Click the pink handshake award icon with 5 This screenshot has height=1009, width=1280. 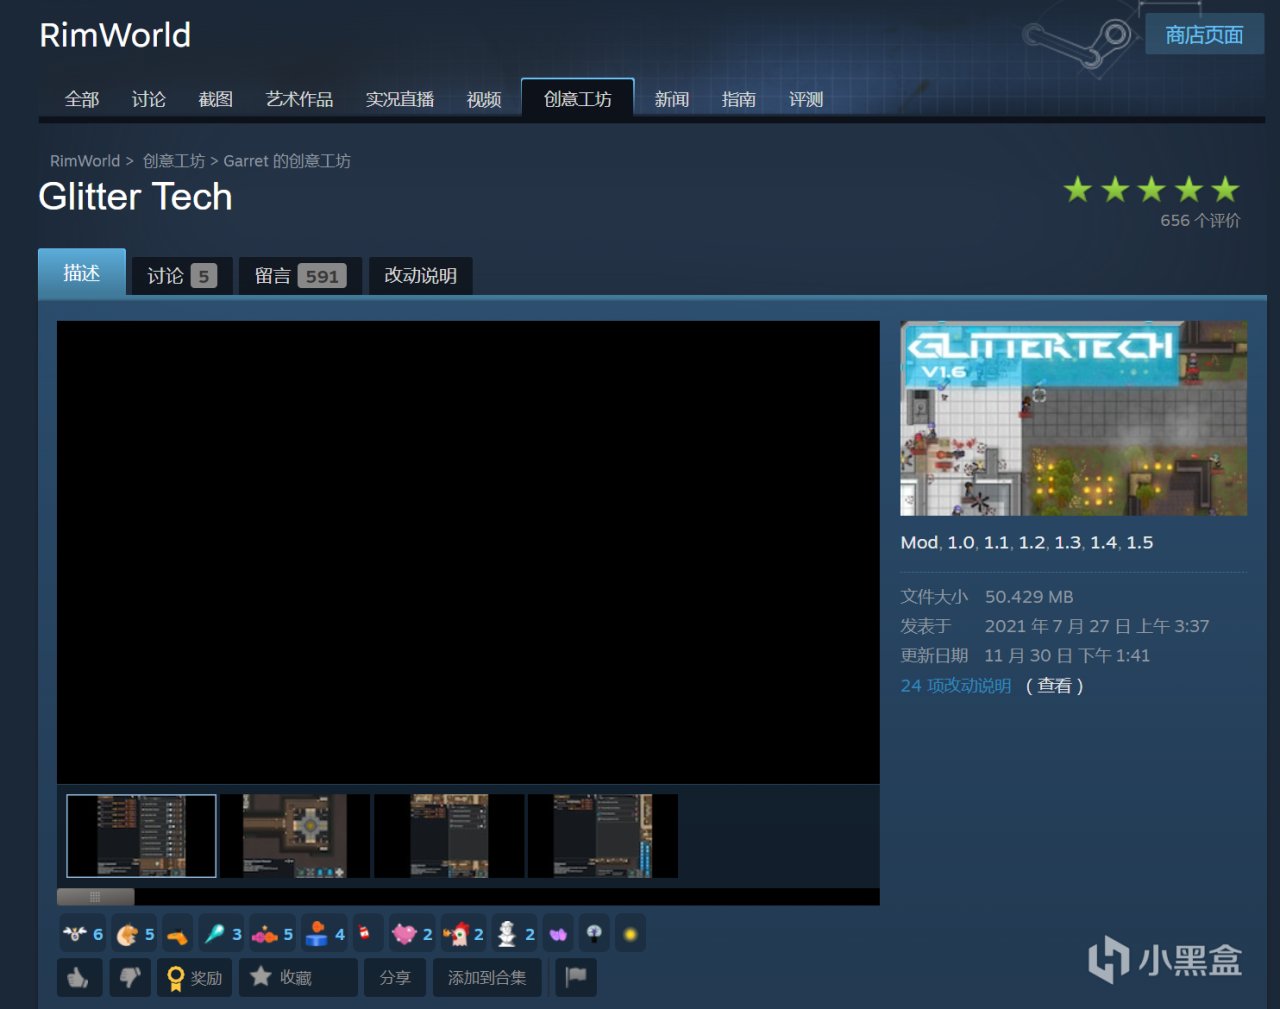272,934
